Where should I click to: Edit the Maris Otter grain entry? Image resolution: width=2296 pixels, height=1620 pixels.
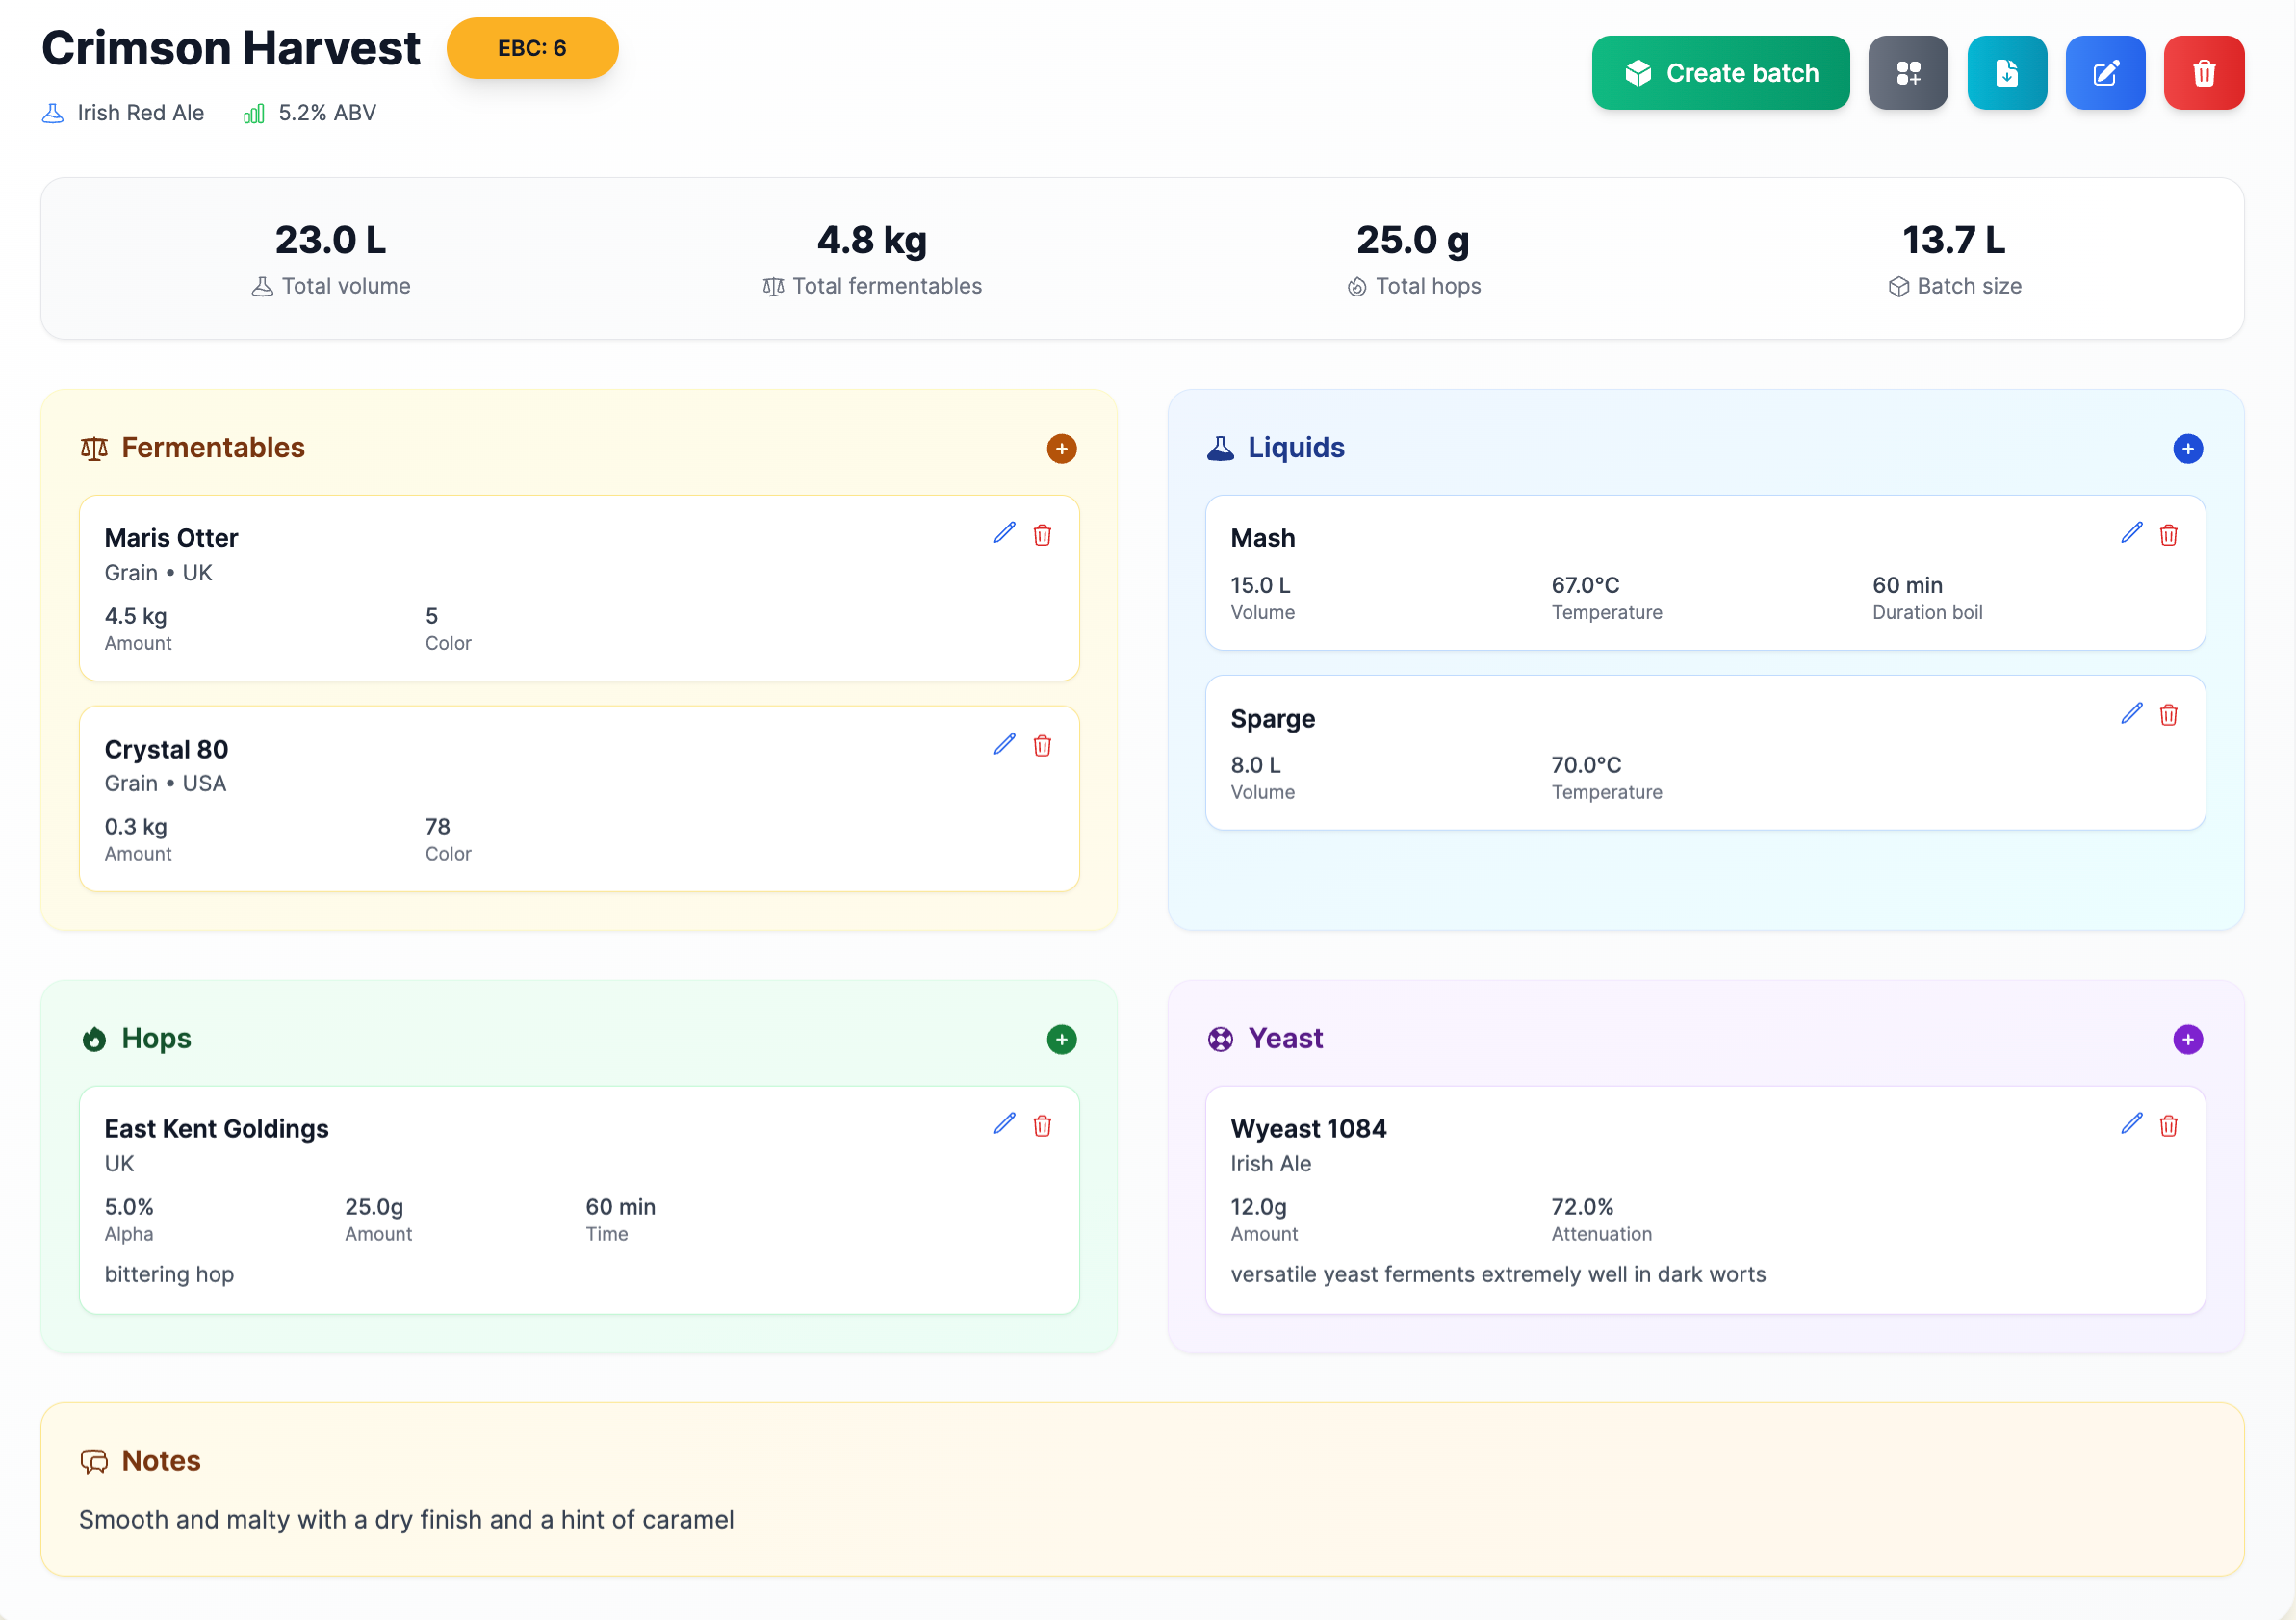coord(1004,534)
